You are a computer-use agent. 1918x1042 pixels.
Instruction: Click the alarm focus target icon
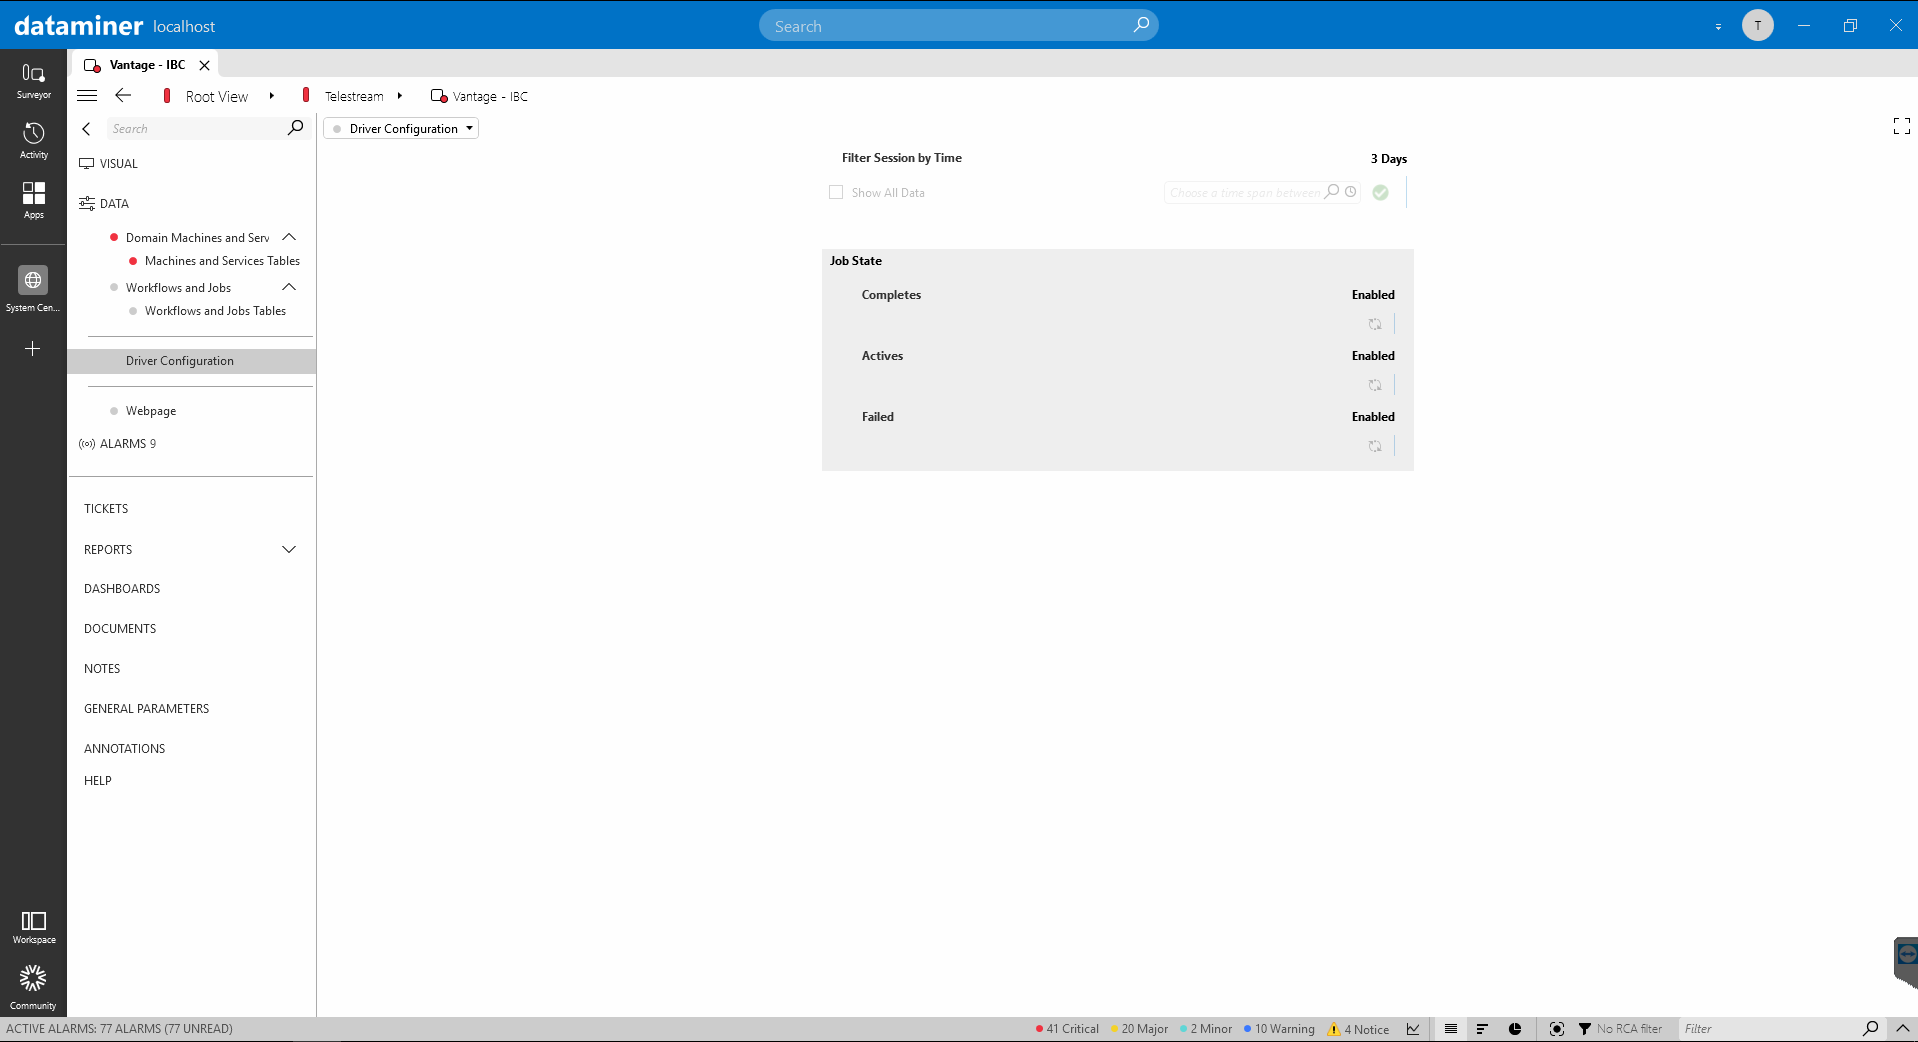1556,1029
